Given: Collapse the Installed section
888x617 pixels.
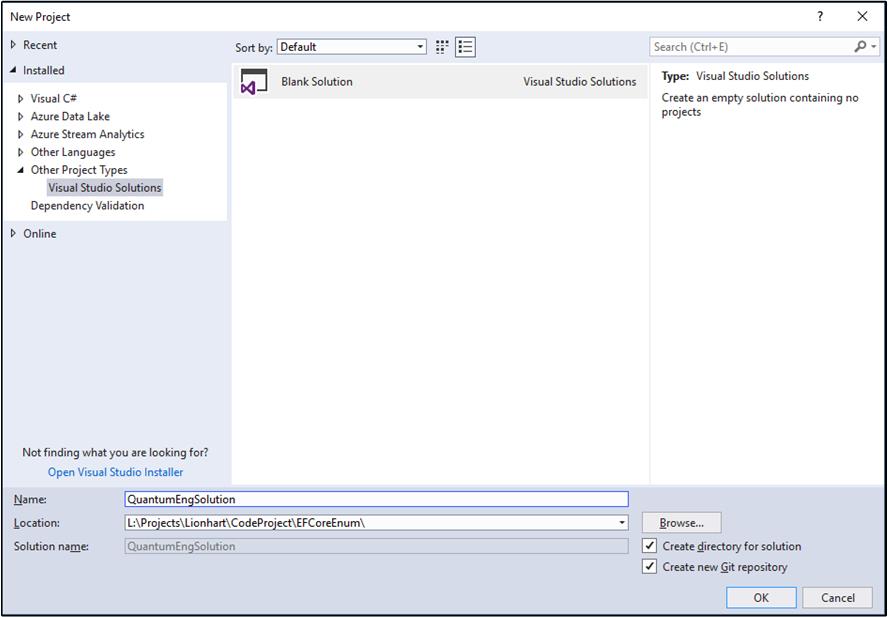Looking at the screenshot, I should tap(14, 70).
